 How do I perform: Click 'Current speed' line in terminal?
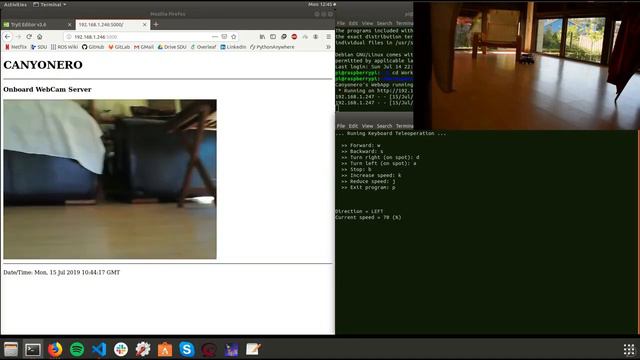[x=368, y=218]
